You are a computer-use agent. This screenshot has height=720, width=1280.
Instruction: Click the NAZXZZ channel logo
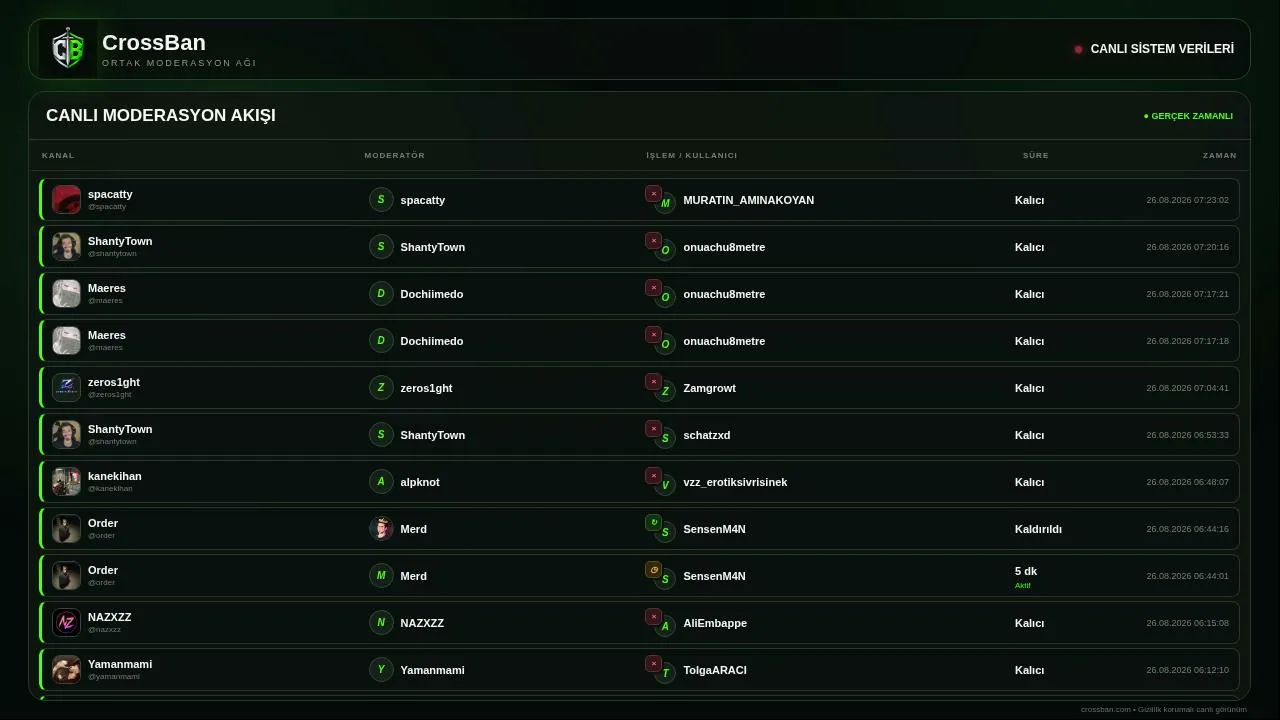pyautogui.click(x=66, y=622)
